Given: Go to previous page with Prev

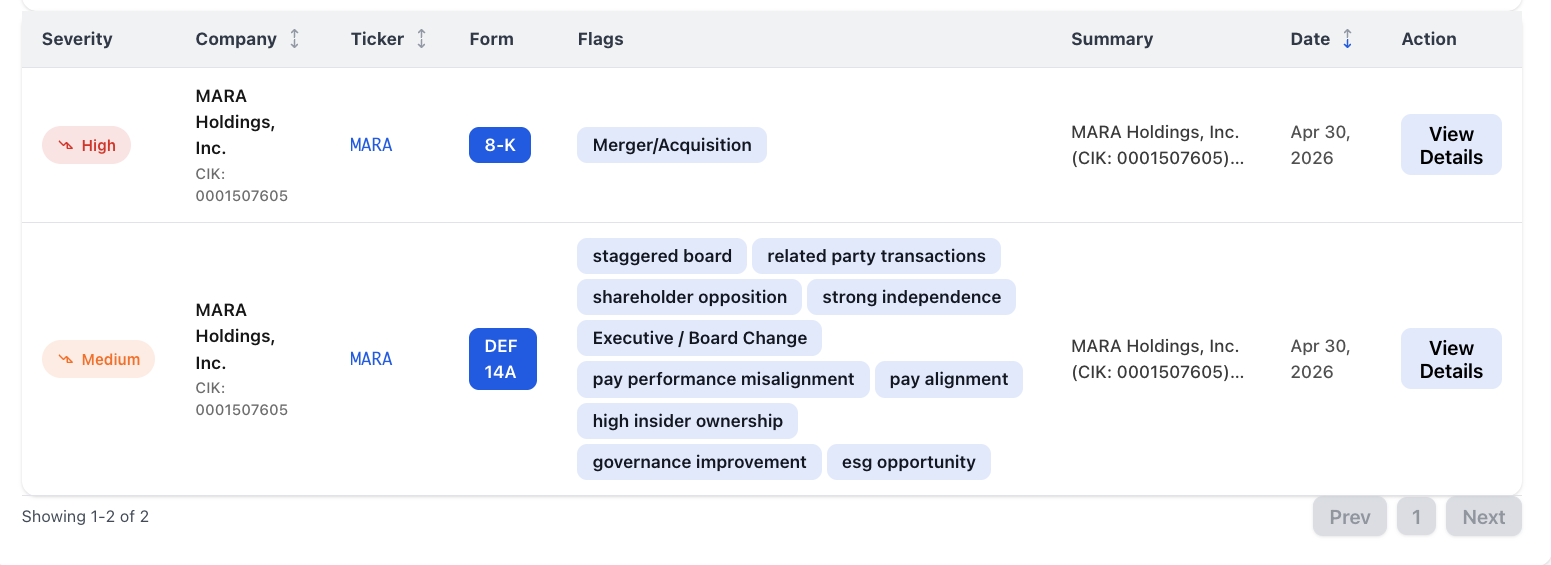Looking at the screenshot, I should pos(1350,517).
